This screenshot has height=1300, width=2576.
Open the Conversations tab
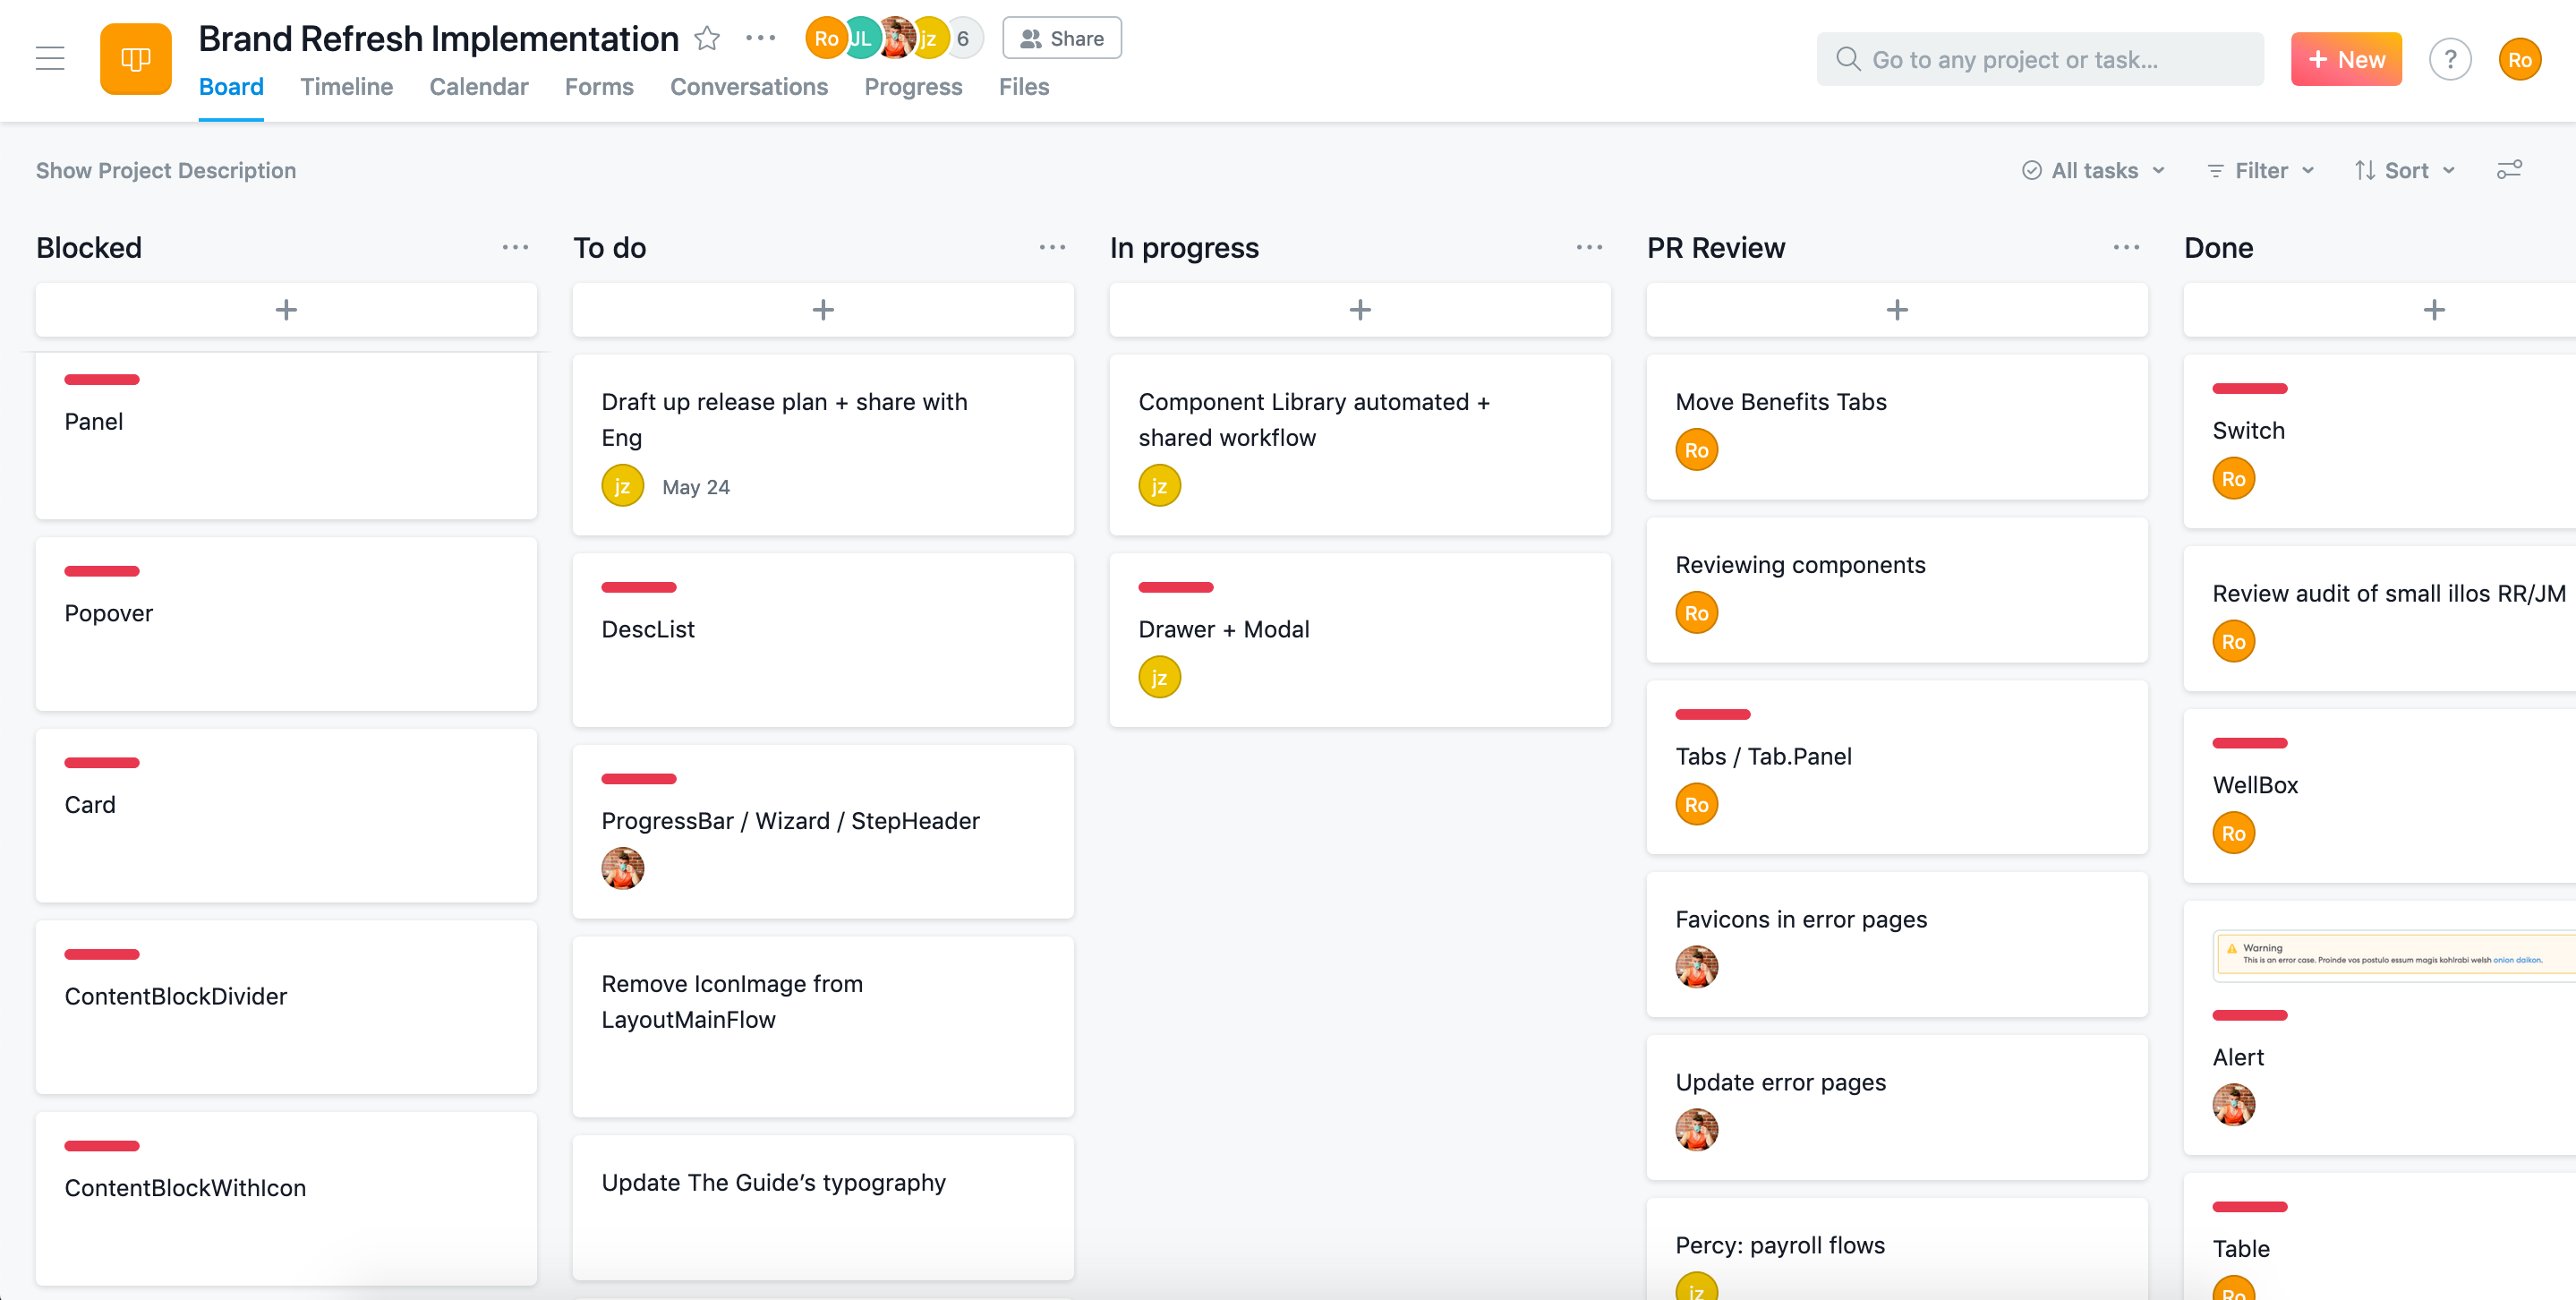point(748,87)
